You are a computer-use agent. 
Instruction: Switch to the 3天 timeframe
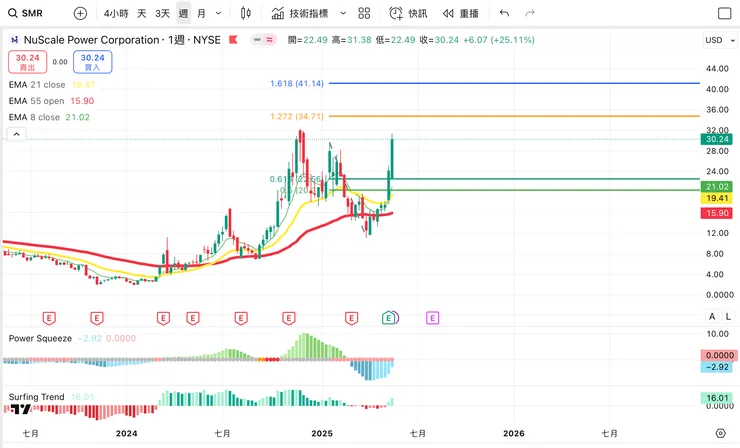pos(162,13)
